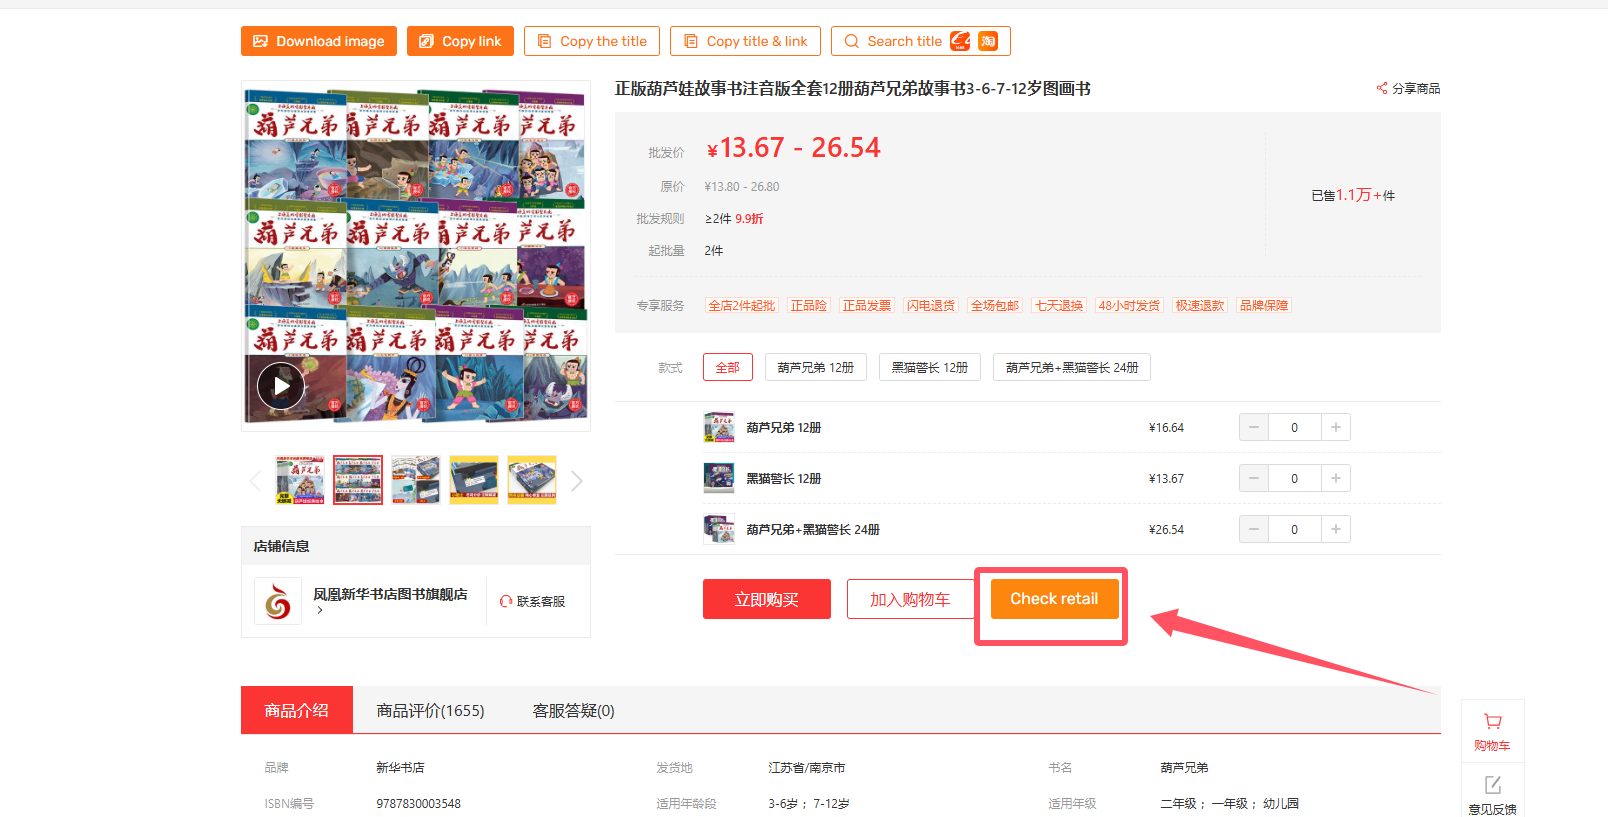Open the 商品评价(1655) tab
Screen dimensions: 1608x817
[430, 710]
